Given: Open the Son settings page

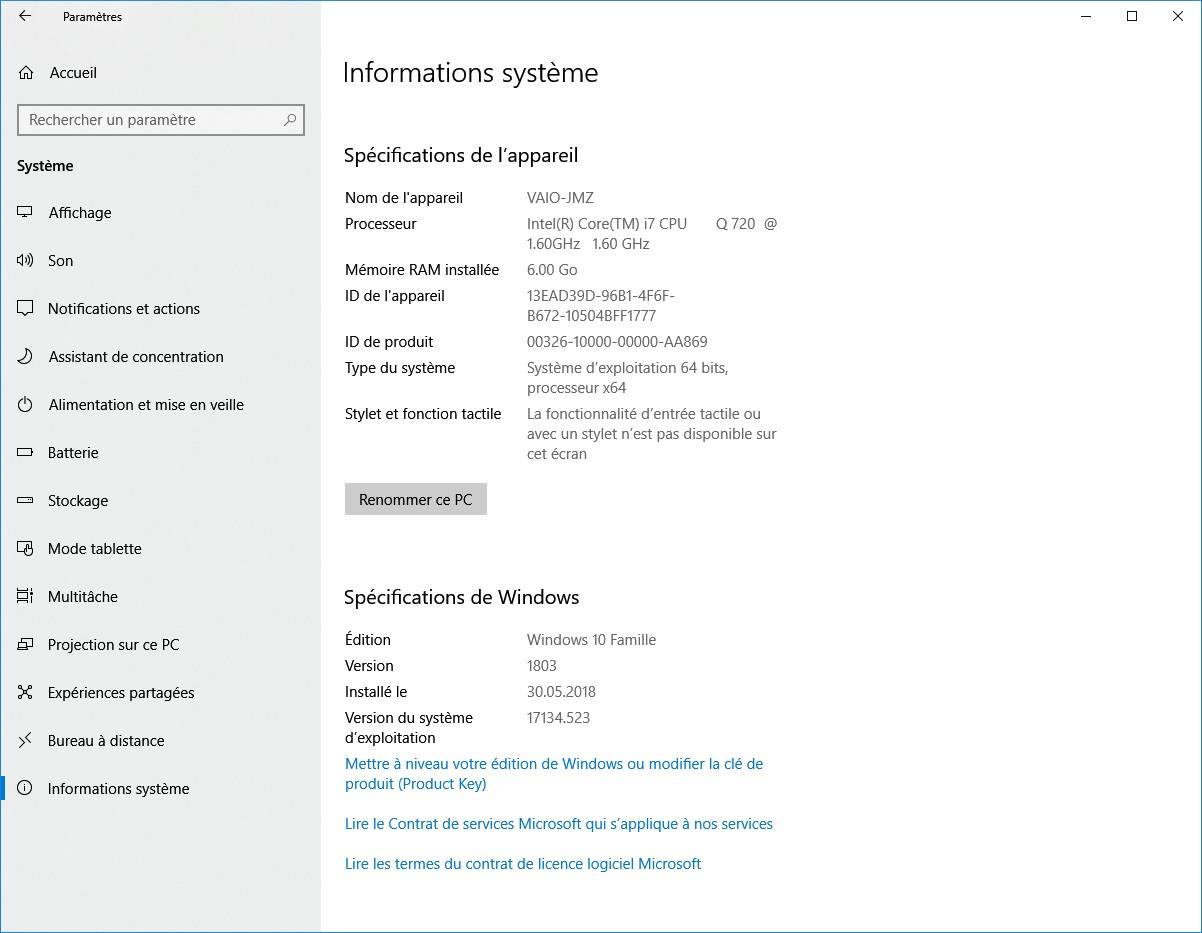Looking at the screenshot, I should point(160,261).
